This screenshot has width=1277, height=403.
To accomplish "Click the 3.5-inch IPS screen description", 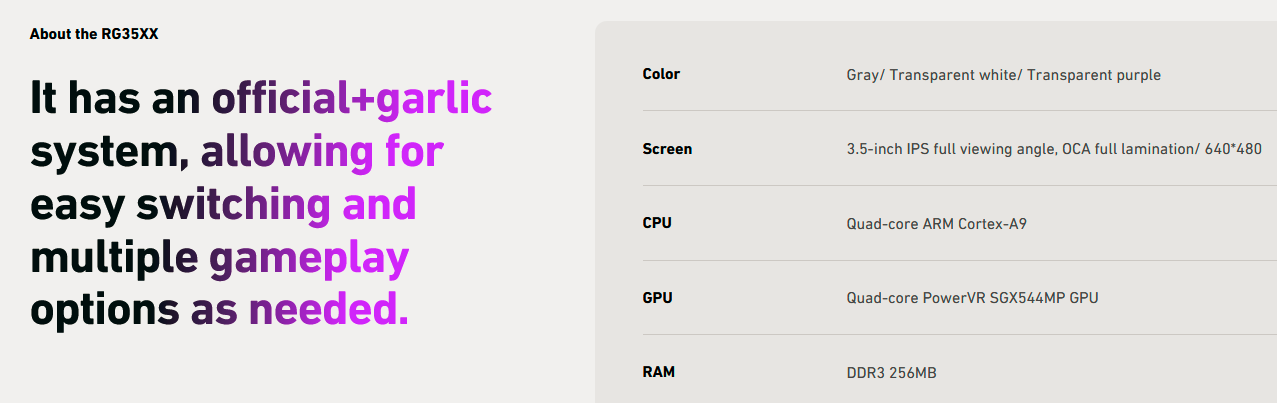I will point(1054,149).
